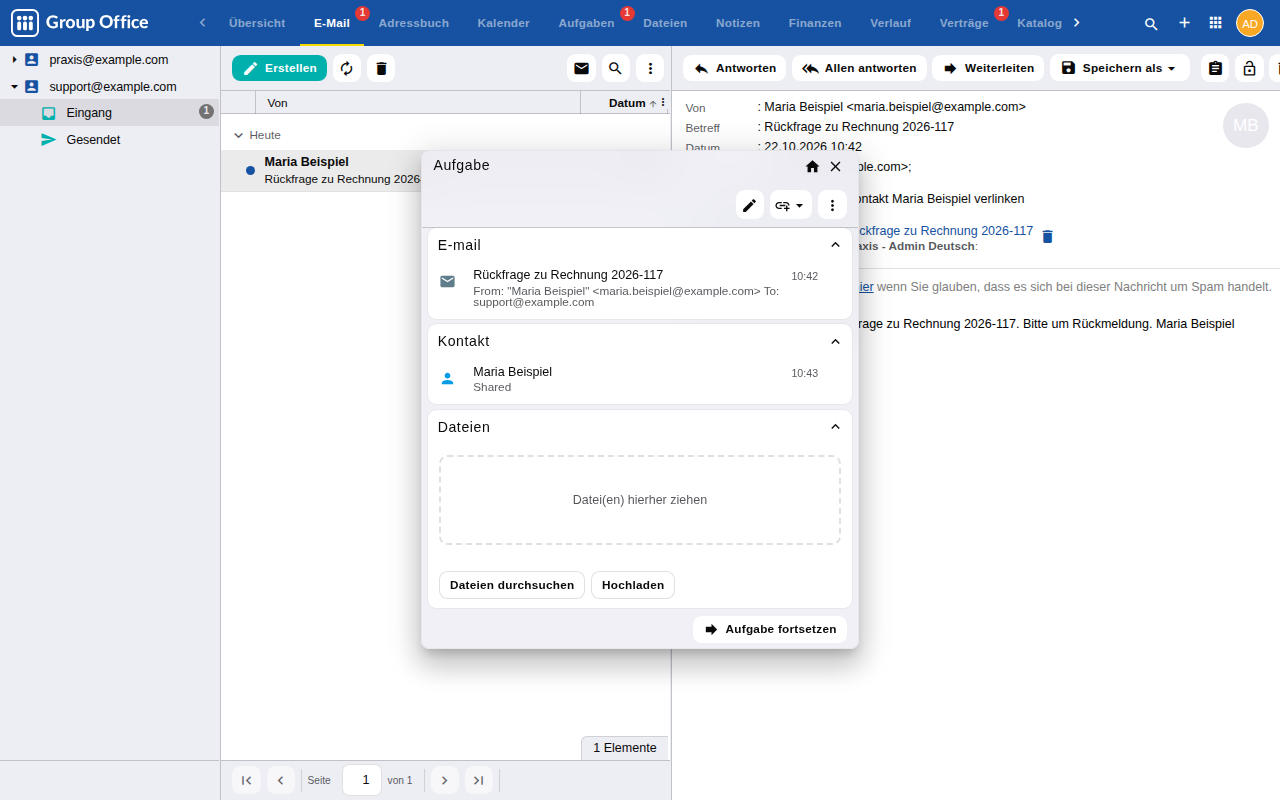Go to the next page of the list
This screenshot has height=800, width=1280.
coord(445,780)
